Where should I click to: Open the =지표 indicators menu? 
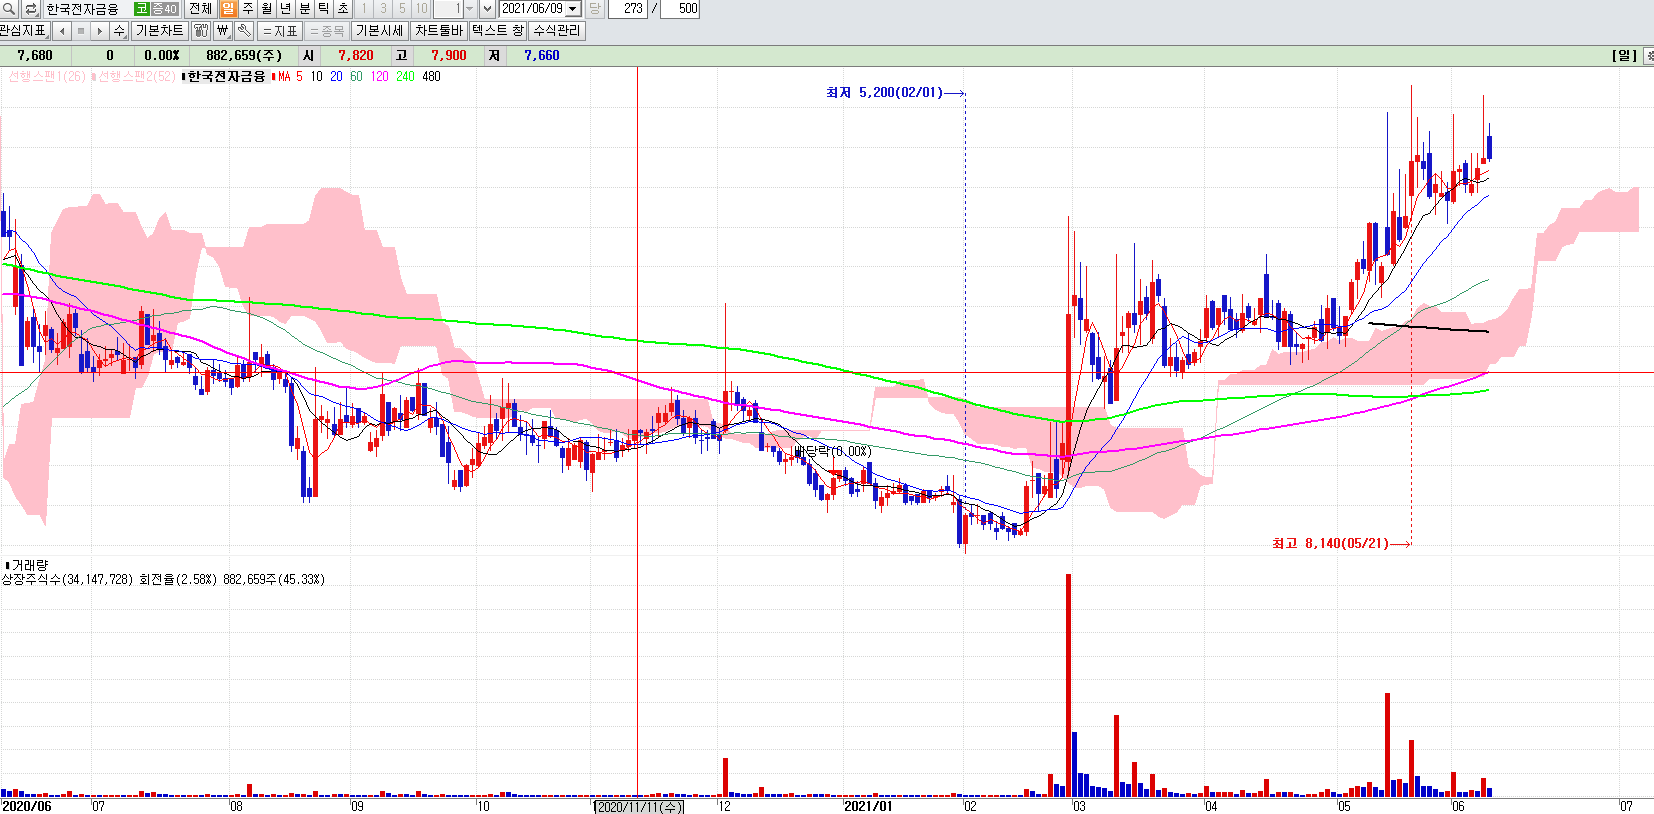(x=279, y=31)
